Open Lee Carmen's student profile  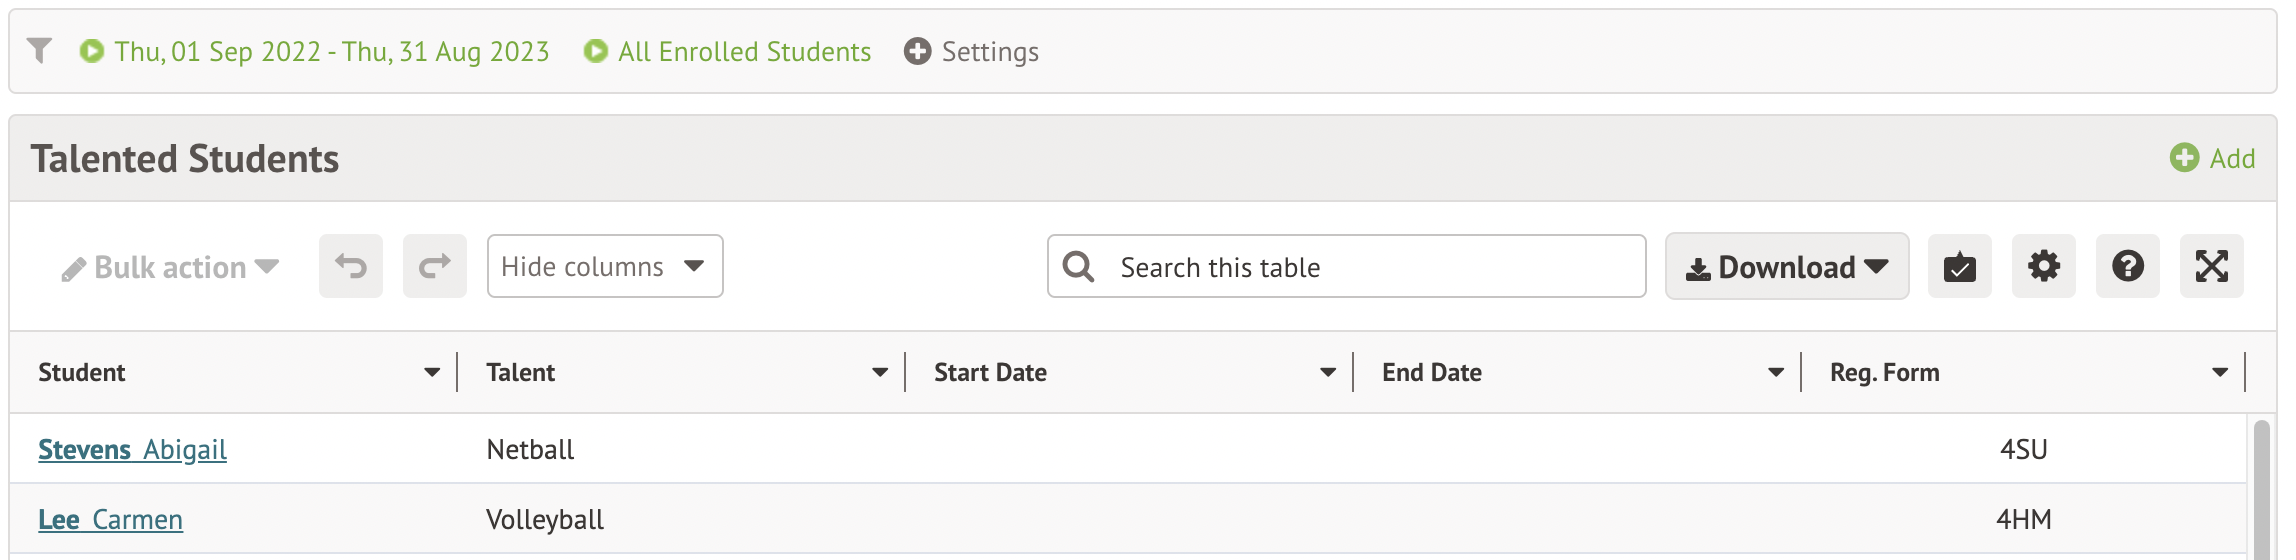pos(110,520)
